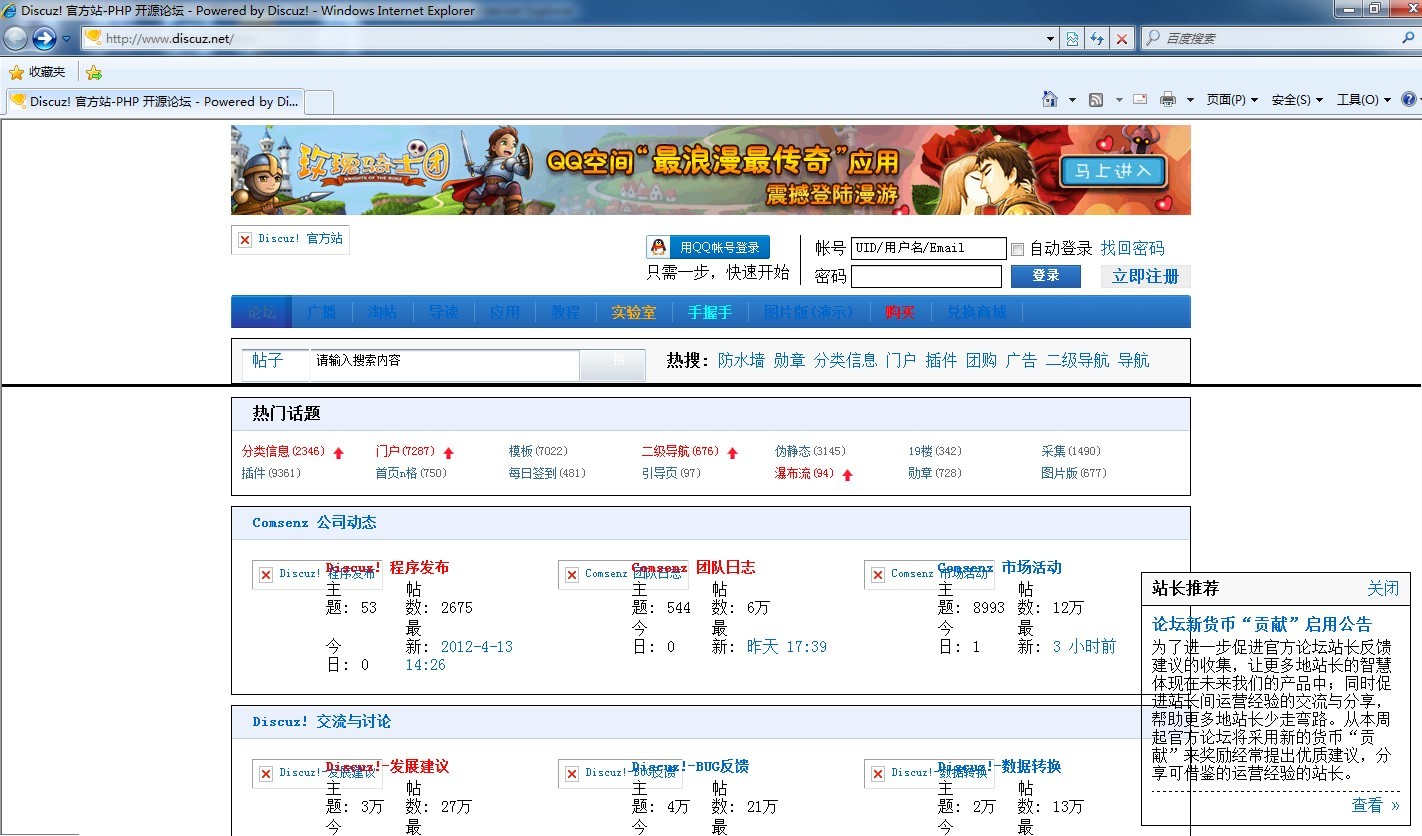Click the 立即注册 register link
Screen dimensions: 1422x836
point(1146,277)
